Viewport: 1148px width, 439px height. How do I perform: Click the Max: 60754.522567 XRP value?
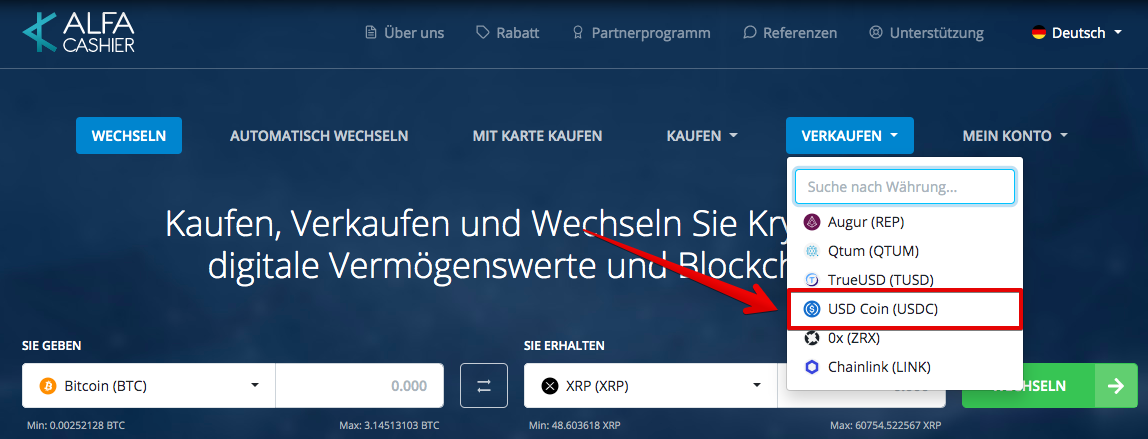(x=886, y=425)
